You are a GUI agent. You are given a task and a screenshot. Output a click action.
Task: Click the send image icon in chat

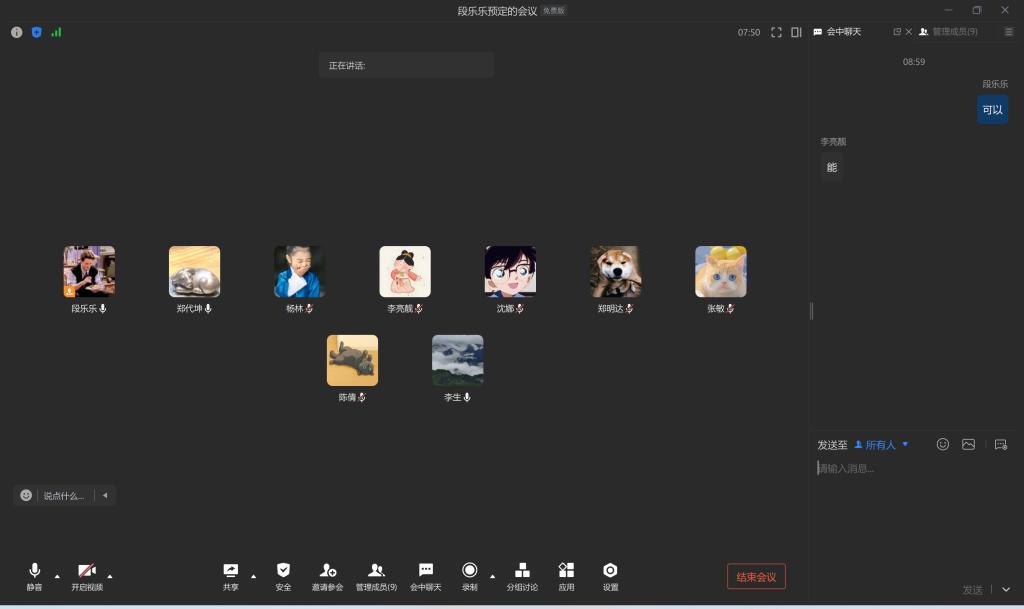pyautogui.click(x=968, y=444)
